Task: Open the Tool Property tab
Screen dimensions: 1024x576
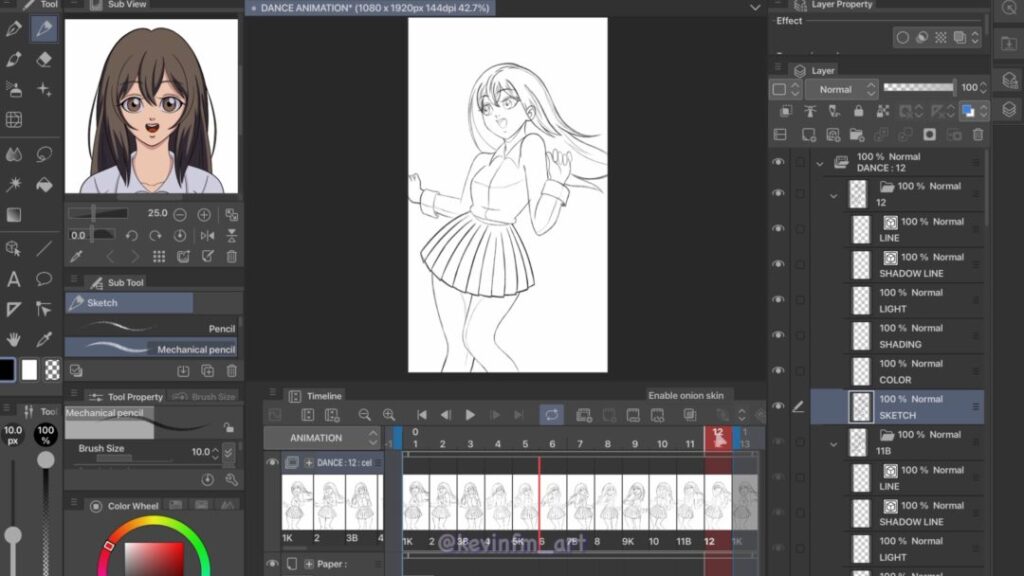Action: 125,396
